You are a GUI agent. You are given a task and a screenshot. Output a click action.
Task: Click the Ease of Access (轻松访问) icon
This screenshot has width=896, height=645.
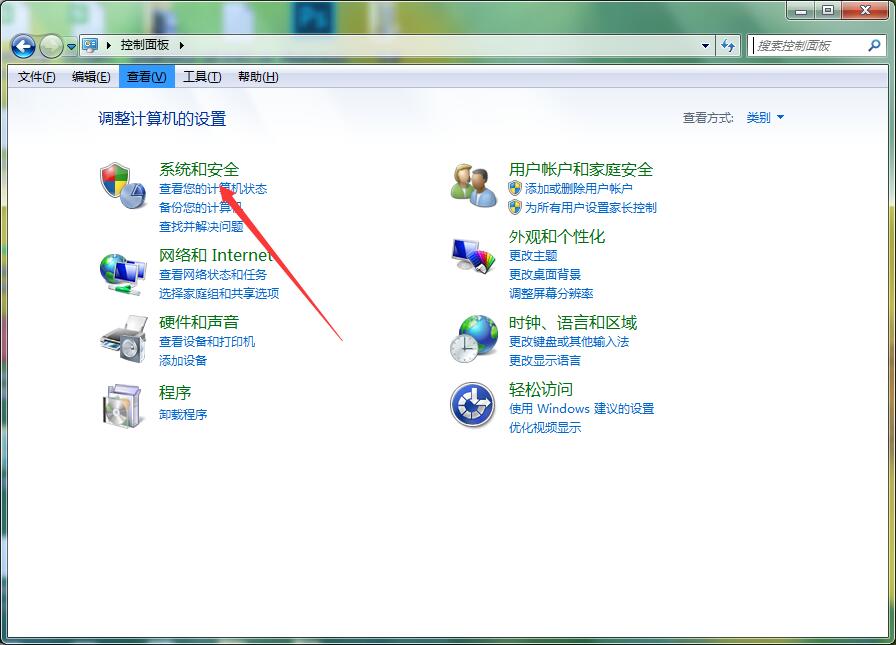pos(472,404)
